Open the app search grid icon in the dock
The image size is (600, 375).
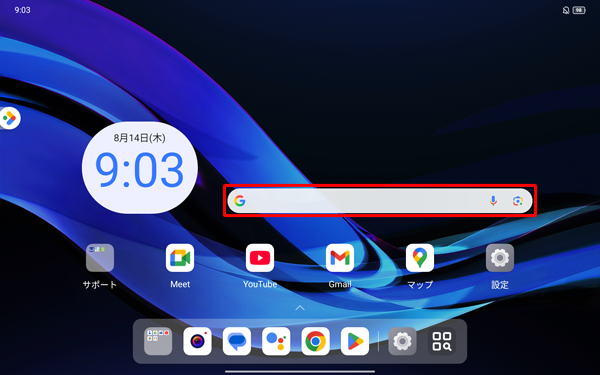442,341
